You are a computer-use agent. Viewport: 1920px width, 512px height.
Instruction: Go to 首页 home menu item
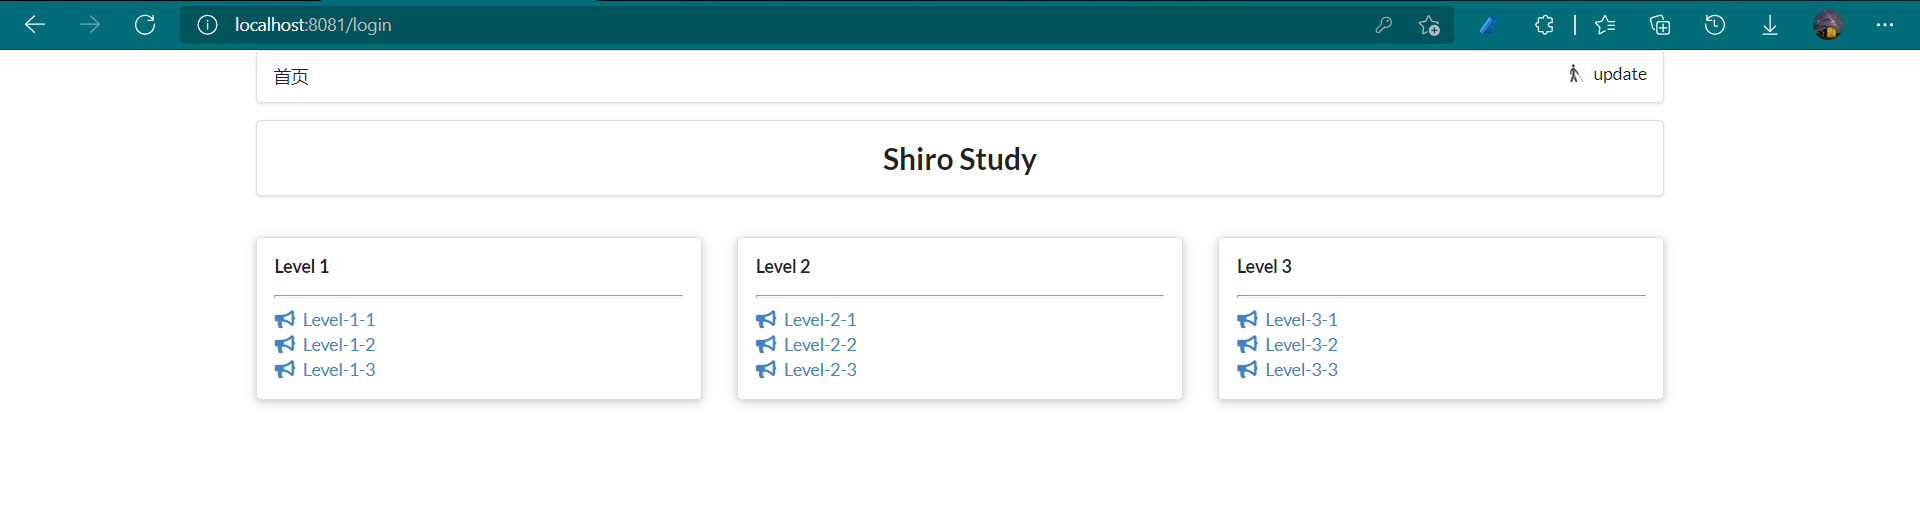point(291,77)
